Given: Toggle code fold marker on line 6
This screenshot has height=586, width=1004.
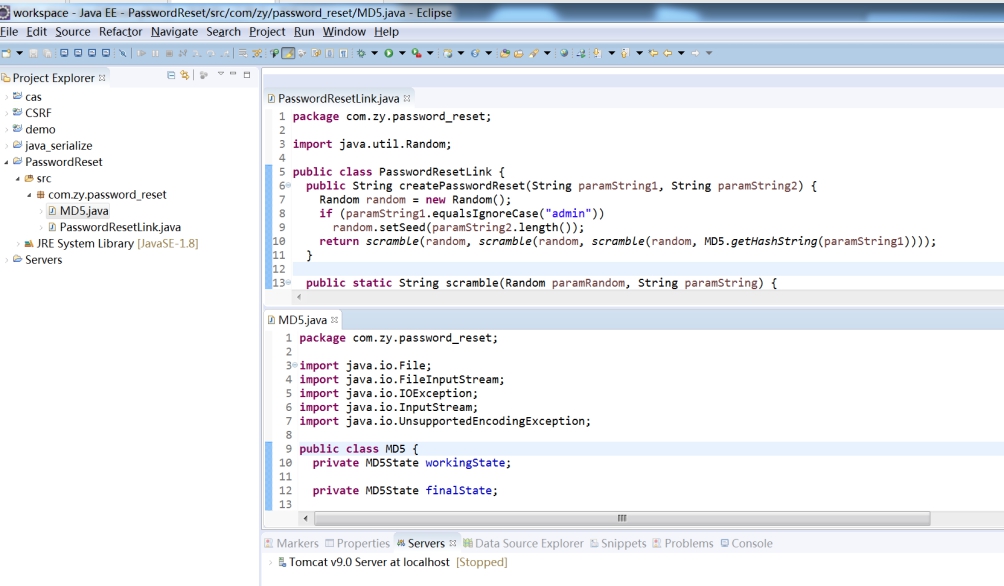Looking at the screenshot, I should click(x=288, y=186).
